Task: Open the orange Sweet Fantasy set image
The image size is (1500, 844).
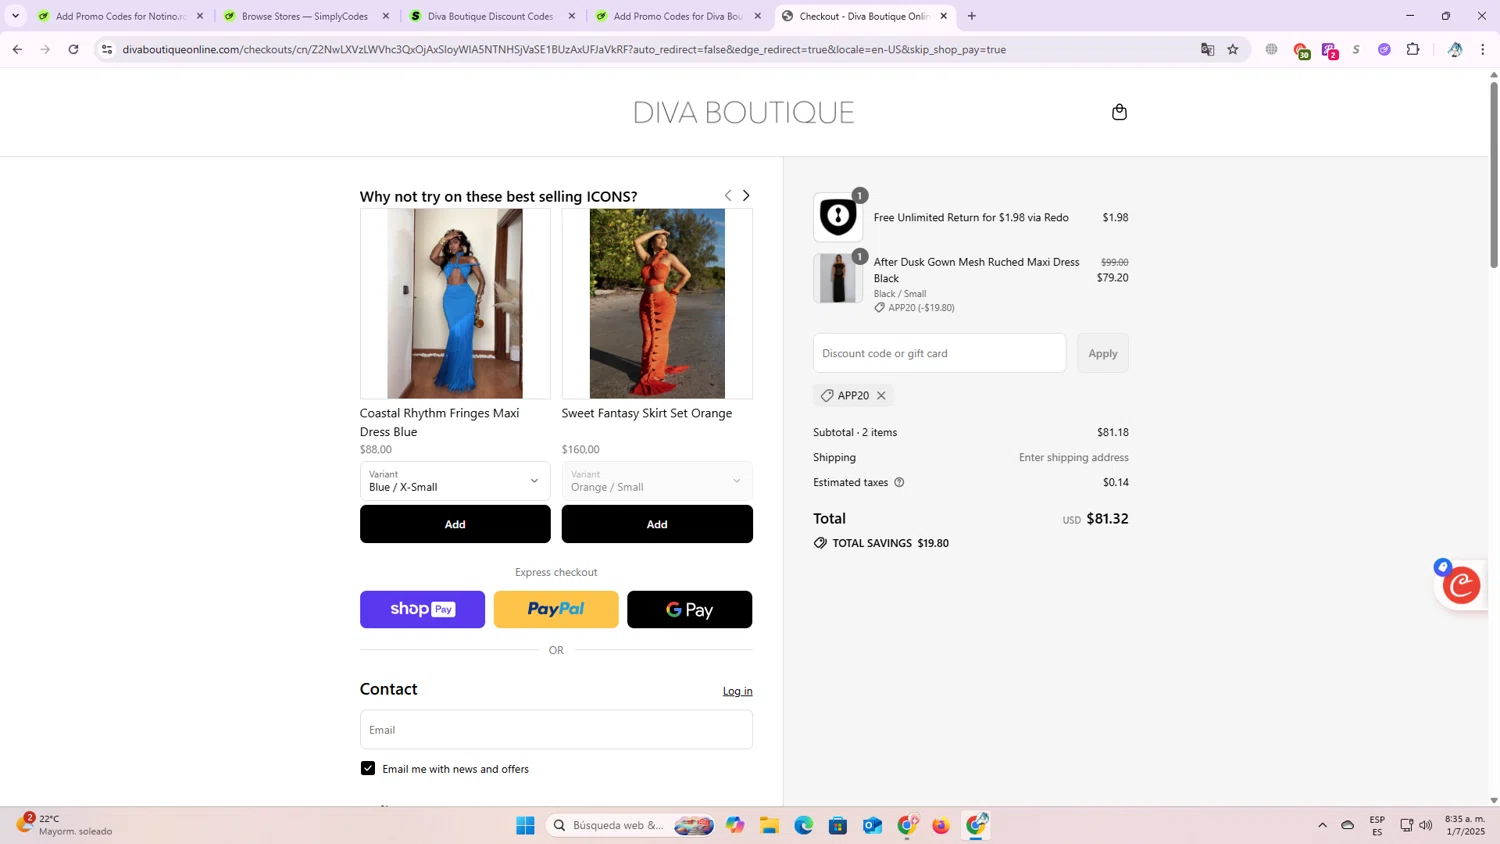Action: pos(657,303)
